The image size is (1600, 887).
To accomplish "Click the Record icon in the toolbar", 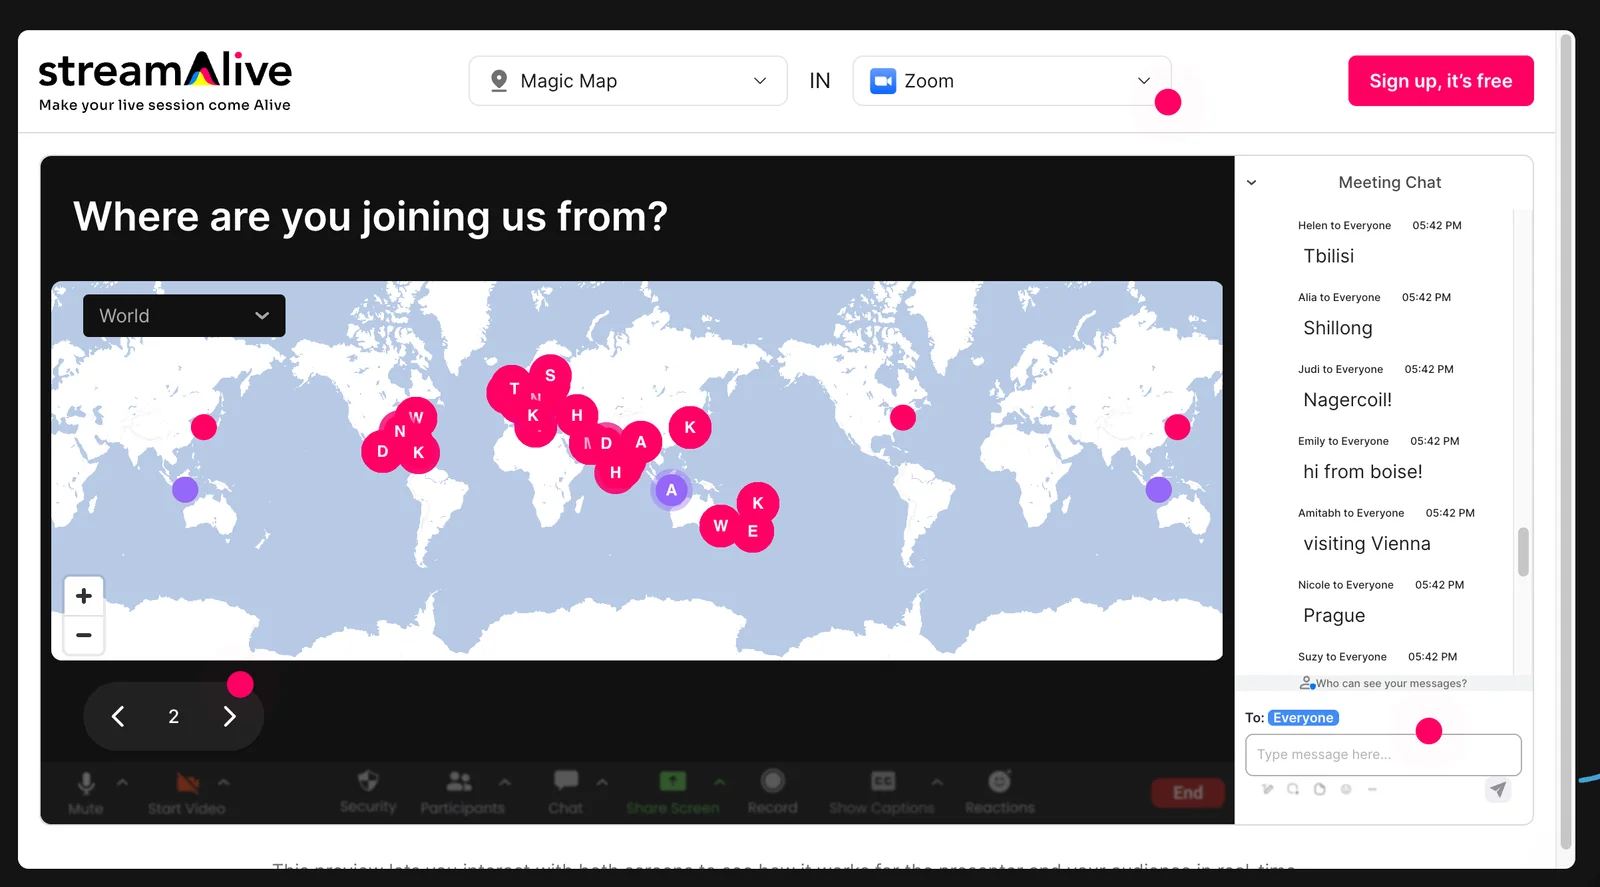I will [772, 781].
